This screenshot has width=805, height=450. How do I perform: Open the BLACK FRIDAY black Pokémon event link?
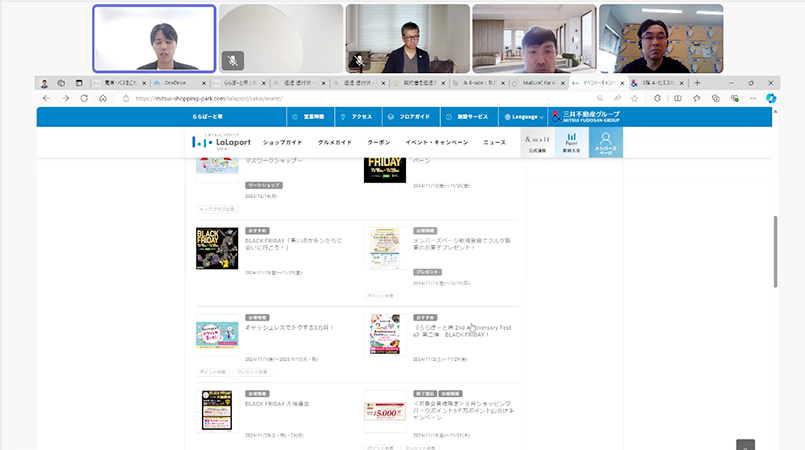click(293, 244)
